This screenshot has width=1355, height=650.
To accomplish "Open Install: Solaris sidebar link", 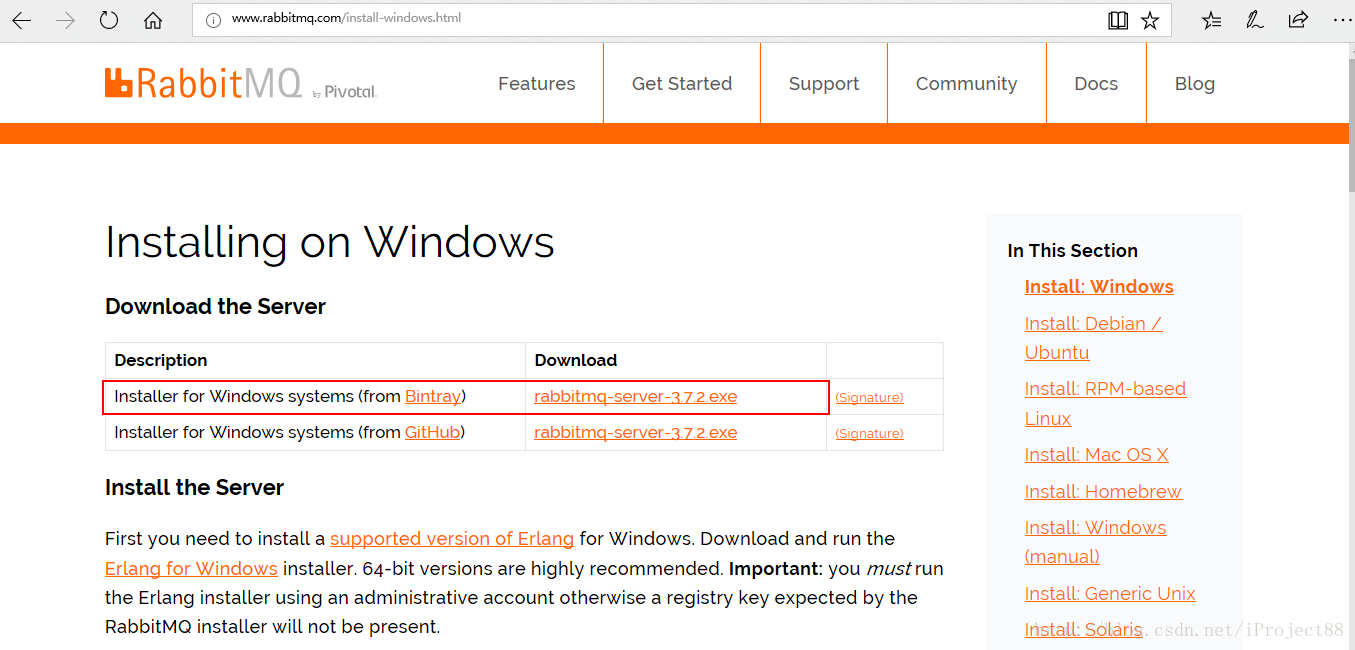I will [x=1083, y=629].
